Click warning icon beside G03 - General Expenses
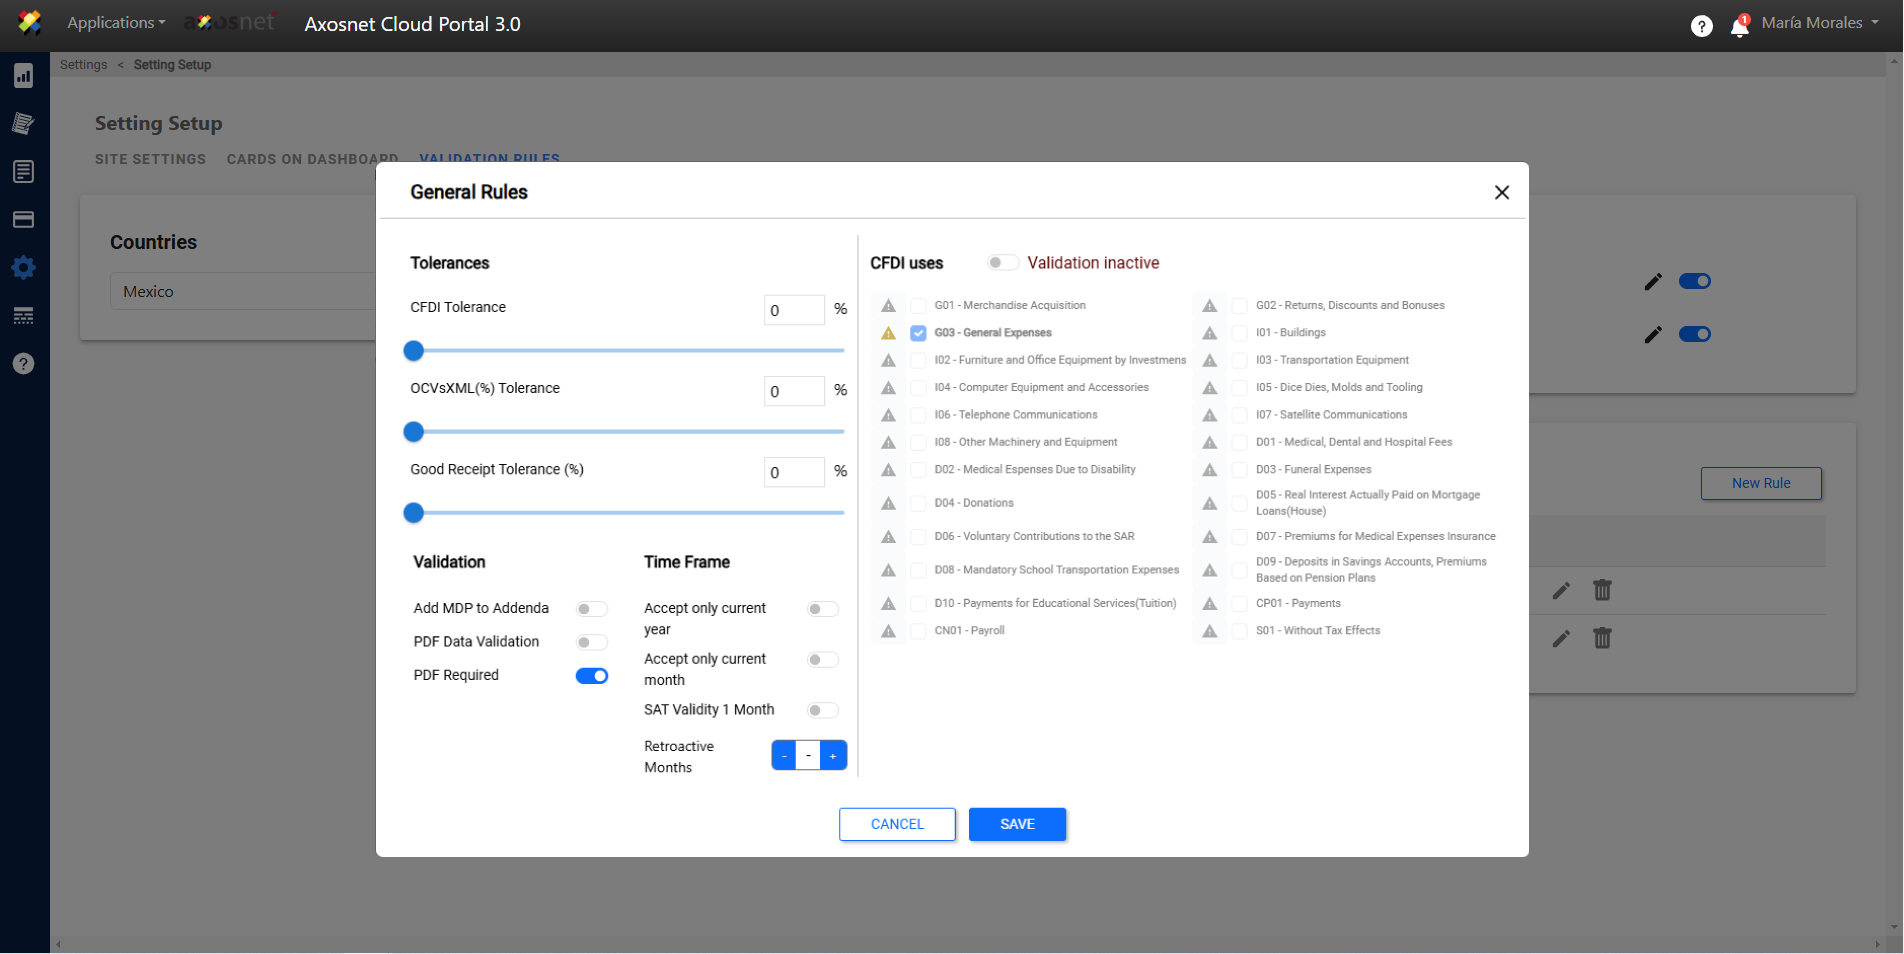1904x954 pixels. click(x=888, y=333)
